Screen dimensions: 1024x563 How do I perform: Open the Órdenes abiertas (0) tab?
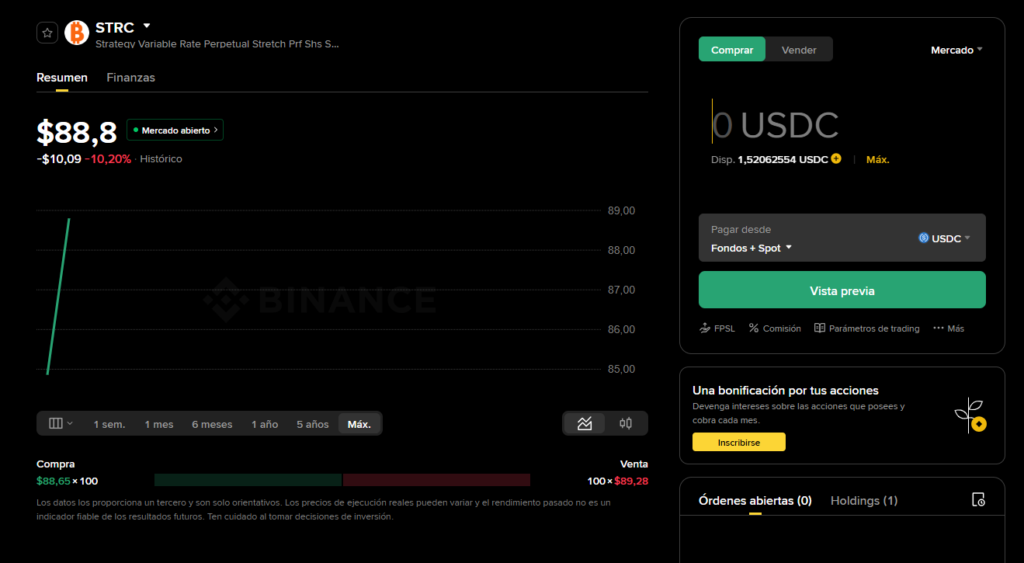(x=755, y=501)
